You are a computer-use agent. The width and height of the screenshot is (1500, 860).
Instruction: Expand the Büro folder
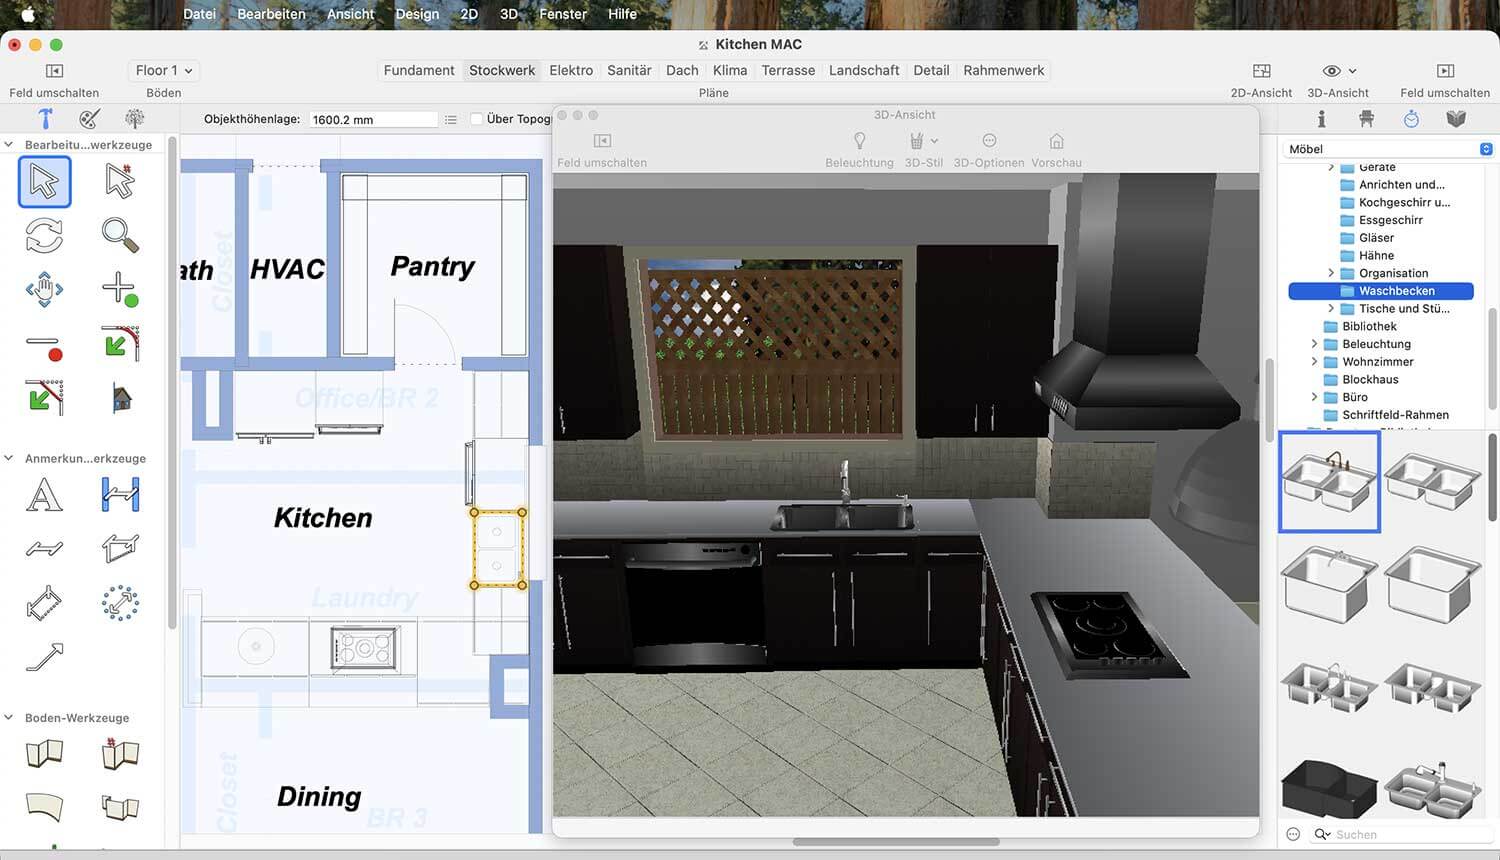(1314, 397)
